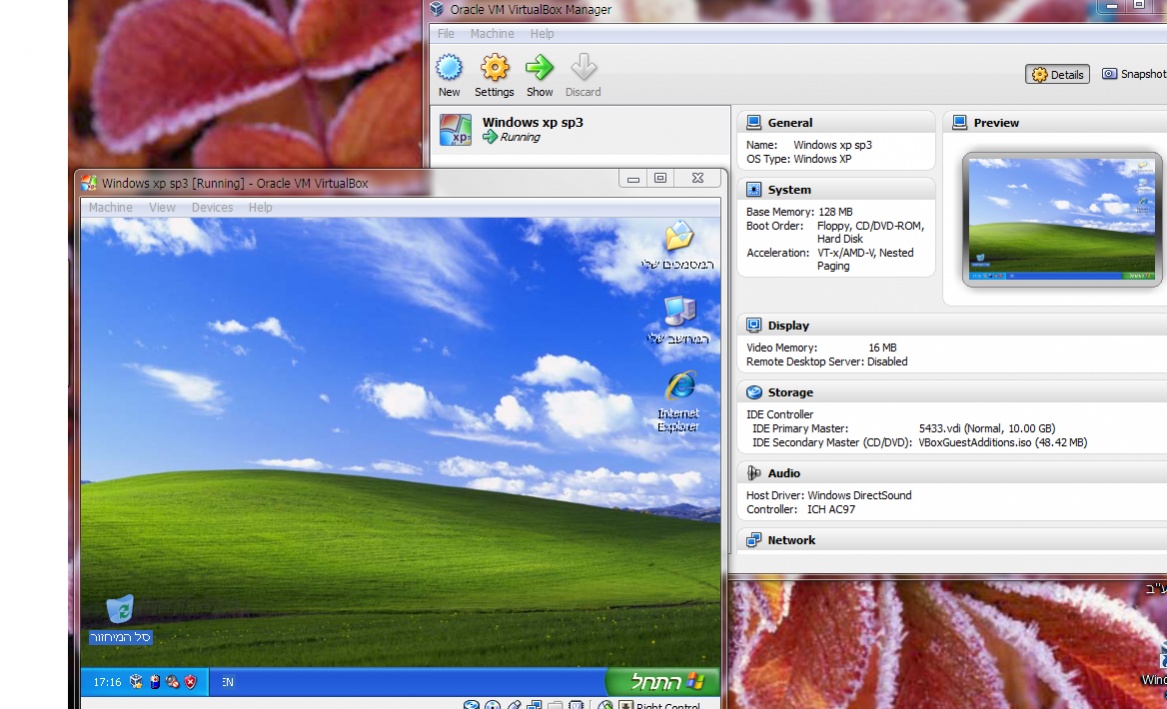Select My Documents folder icon on XP desktop
This screenshot has height=709, width=1167.
click(x=679, y=237)
